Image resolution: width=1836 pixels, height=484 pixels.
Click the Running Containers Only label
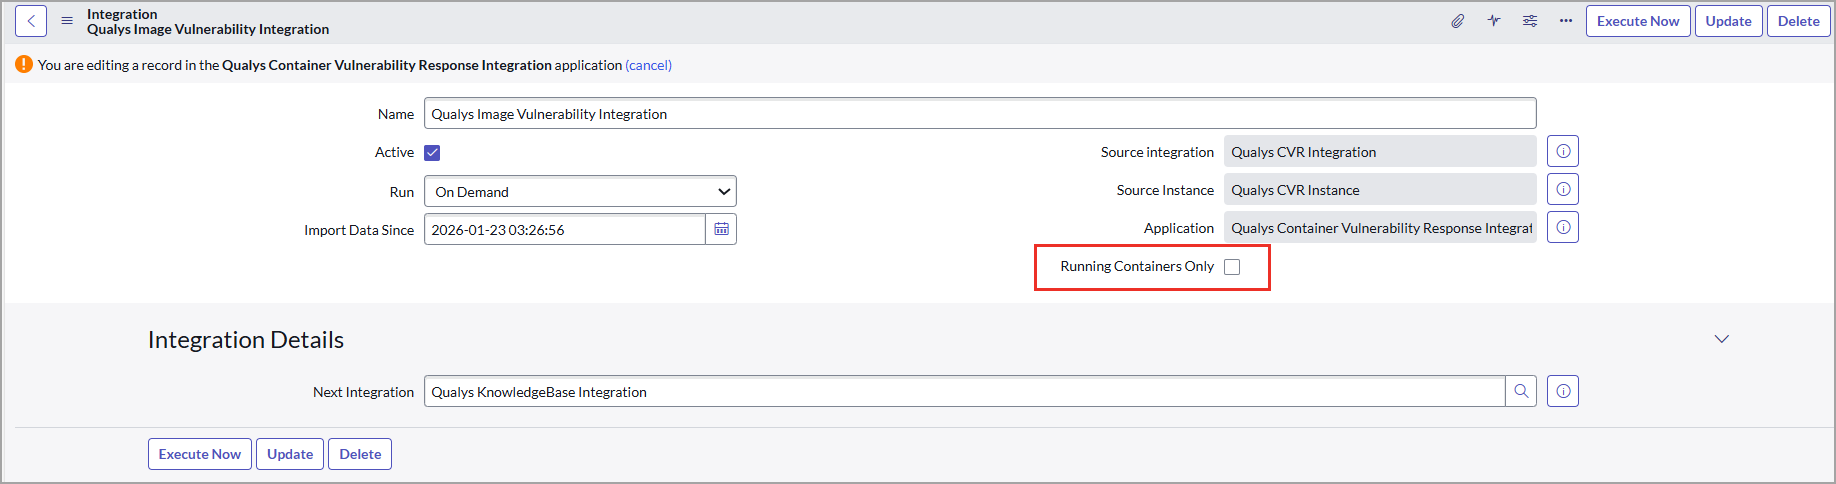[1137, 266]
